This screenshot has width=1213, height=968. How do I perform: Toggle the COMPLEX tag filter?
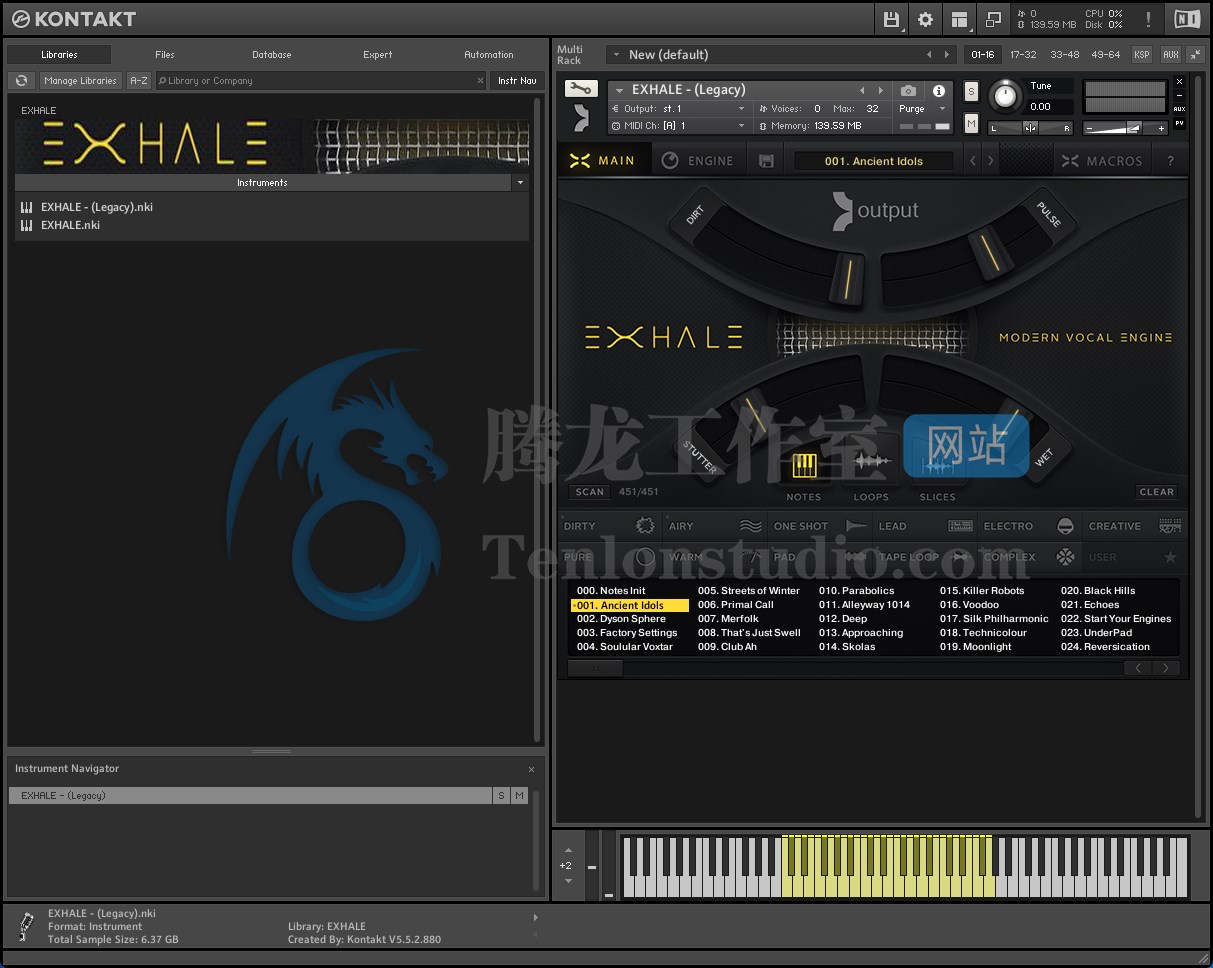point(1029,557)
